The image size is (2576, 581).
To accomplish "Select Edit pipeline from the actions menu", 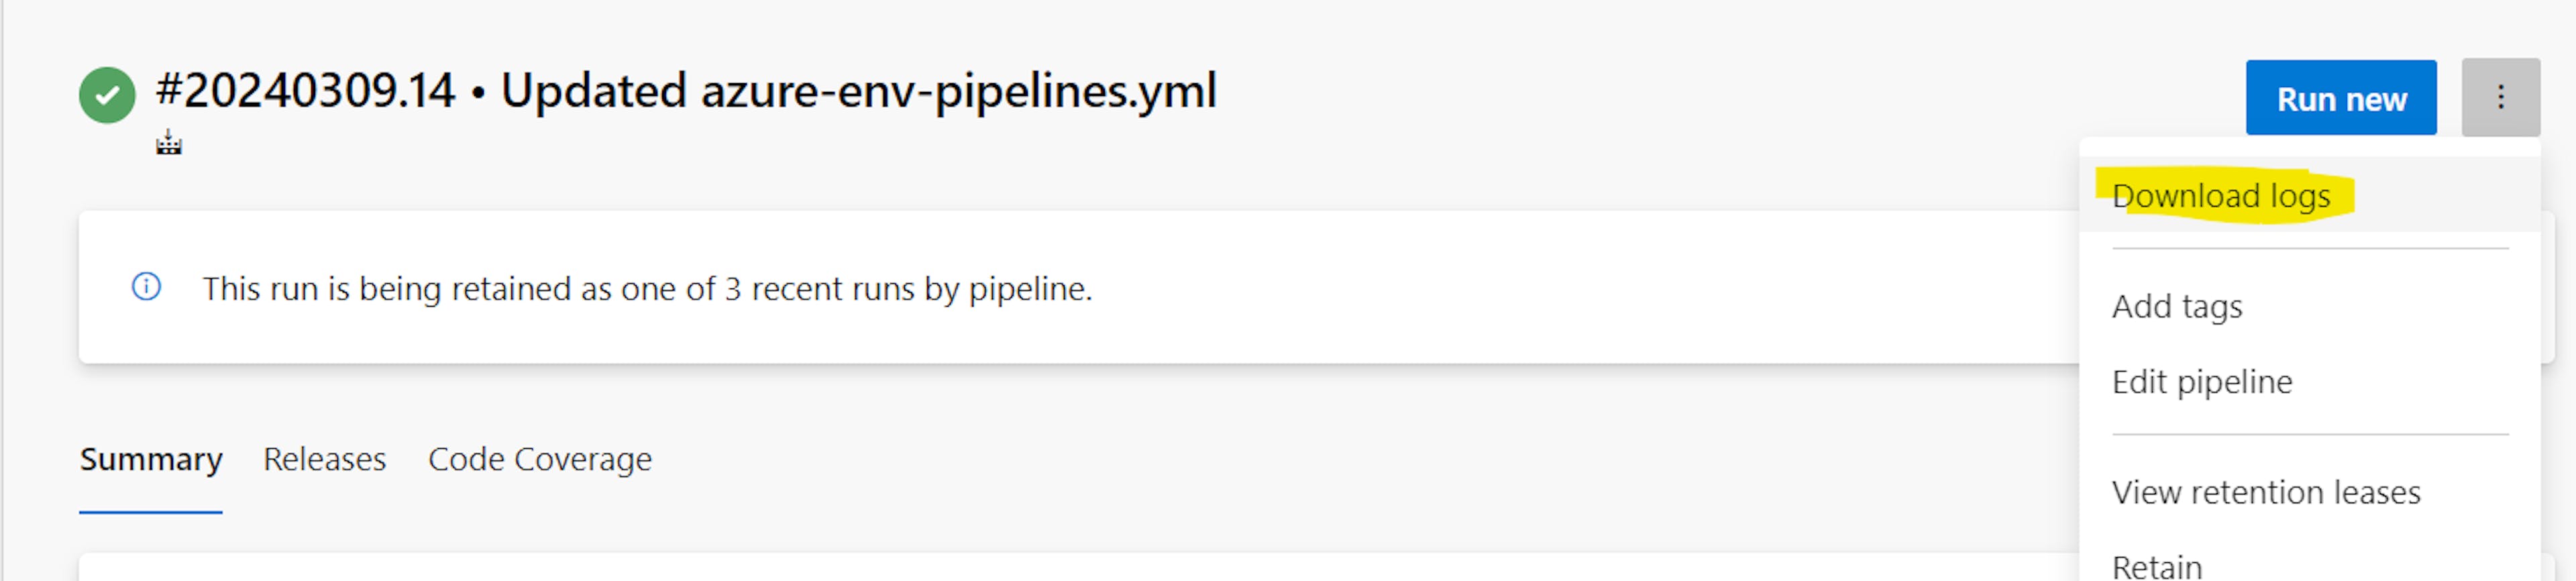I will [x=2203, y=381].
